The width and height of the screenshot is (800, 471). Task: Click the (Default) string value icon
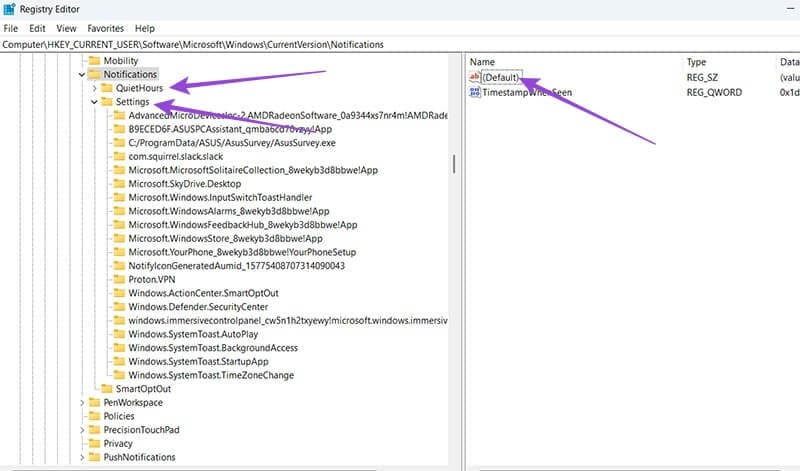click(475, 77)
